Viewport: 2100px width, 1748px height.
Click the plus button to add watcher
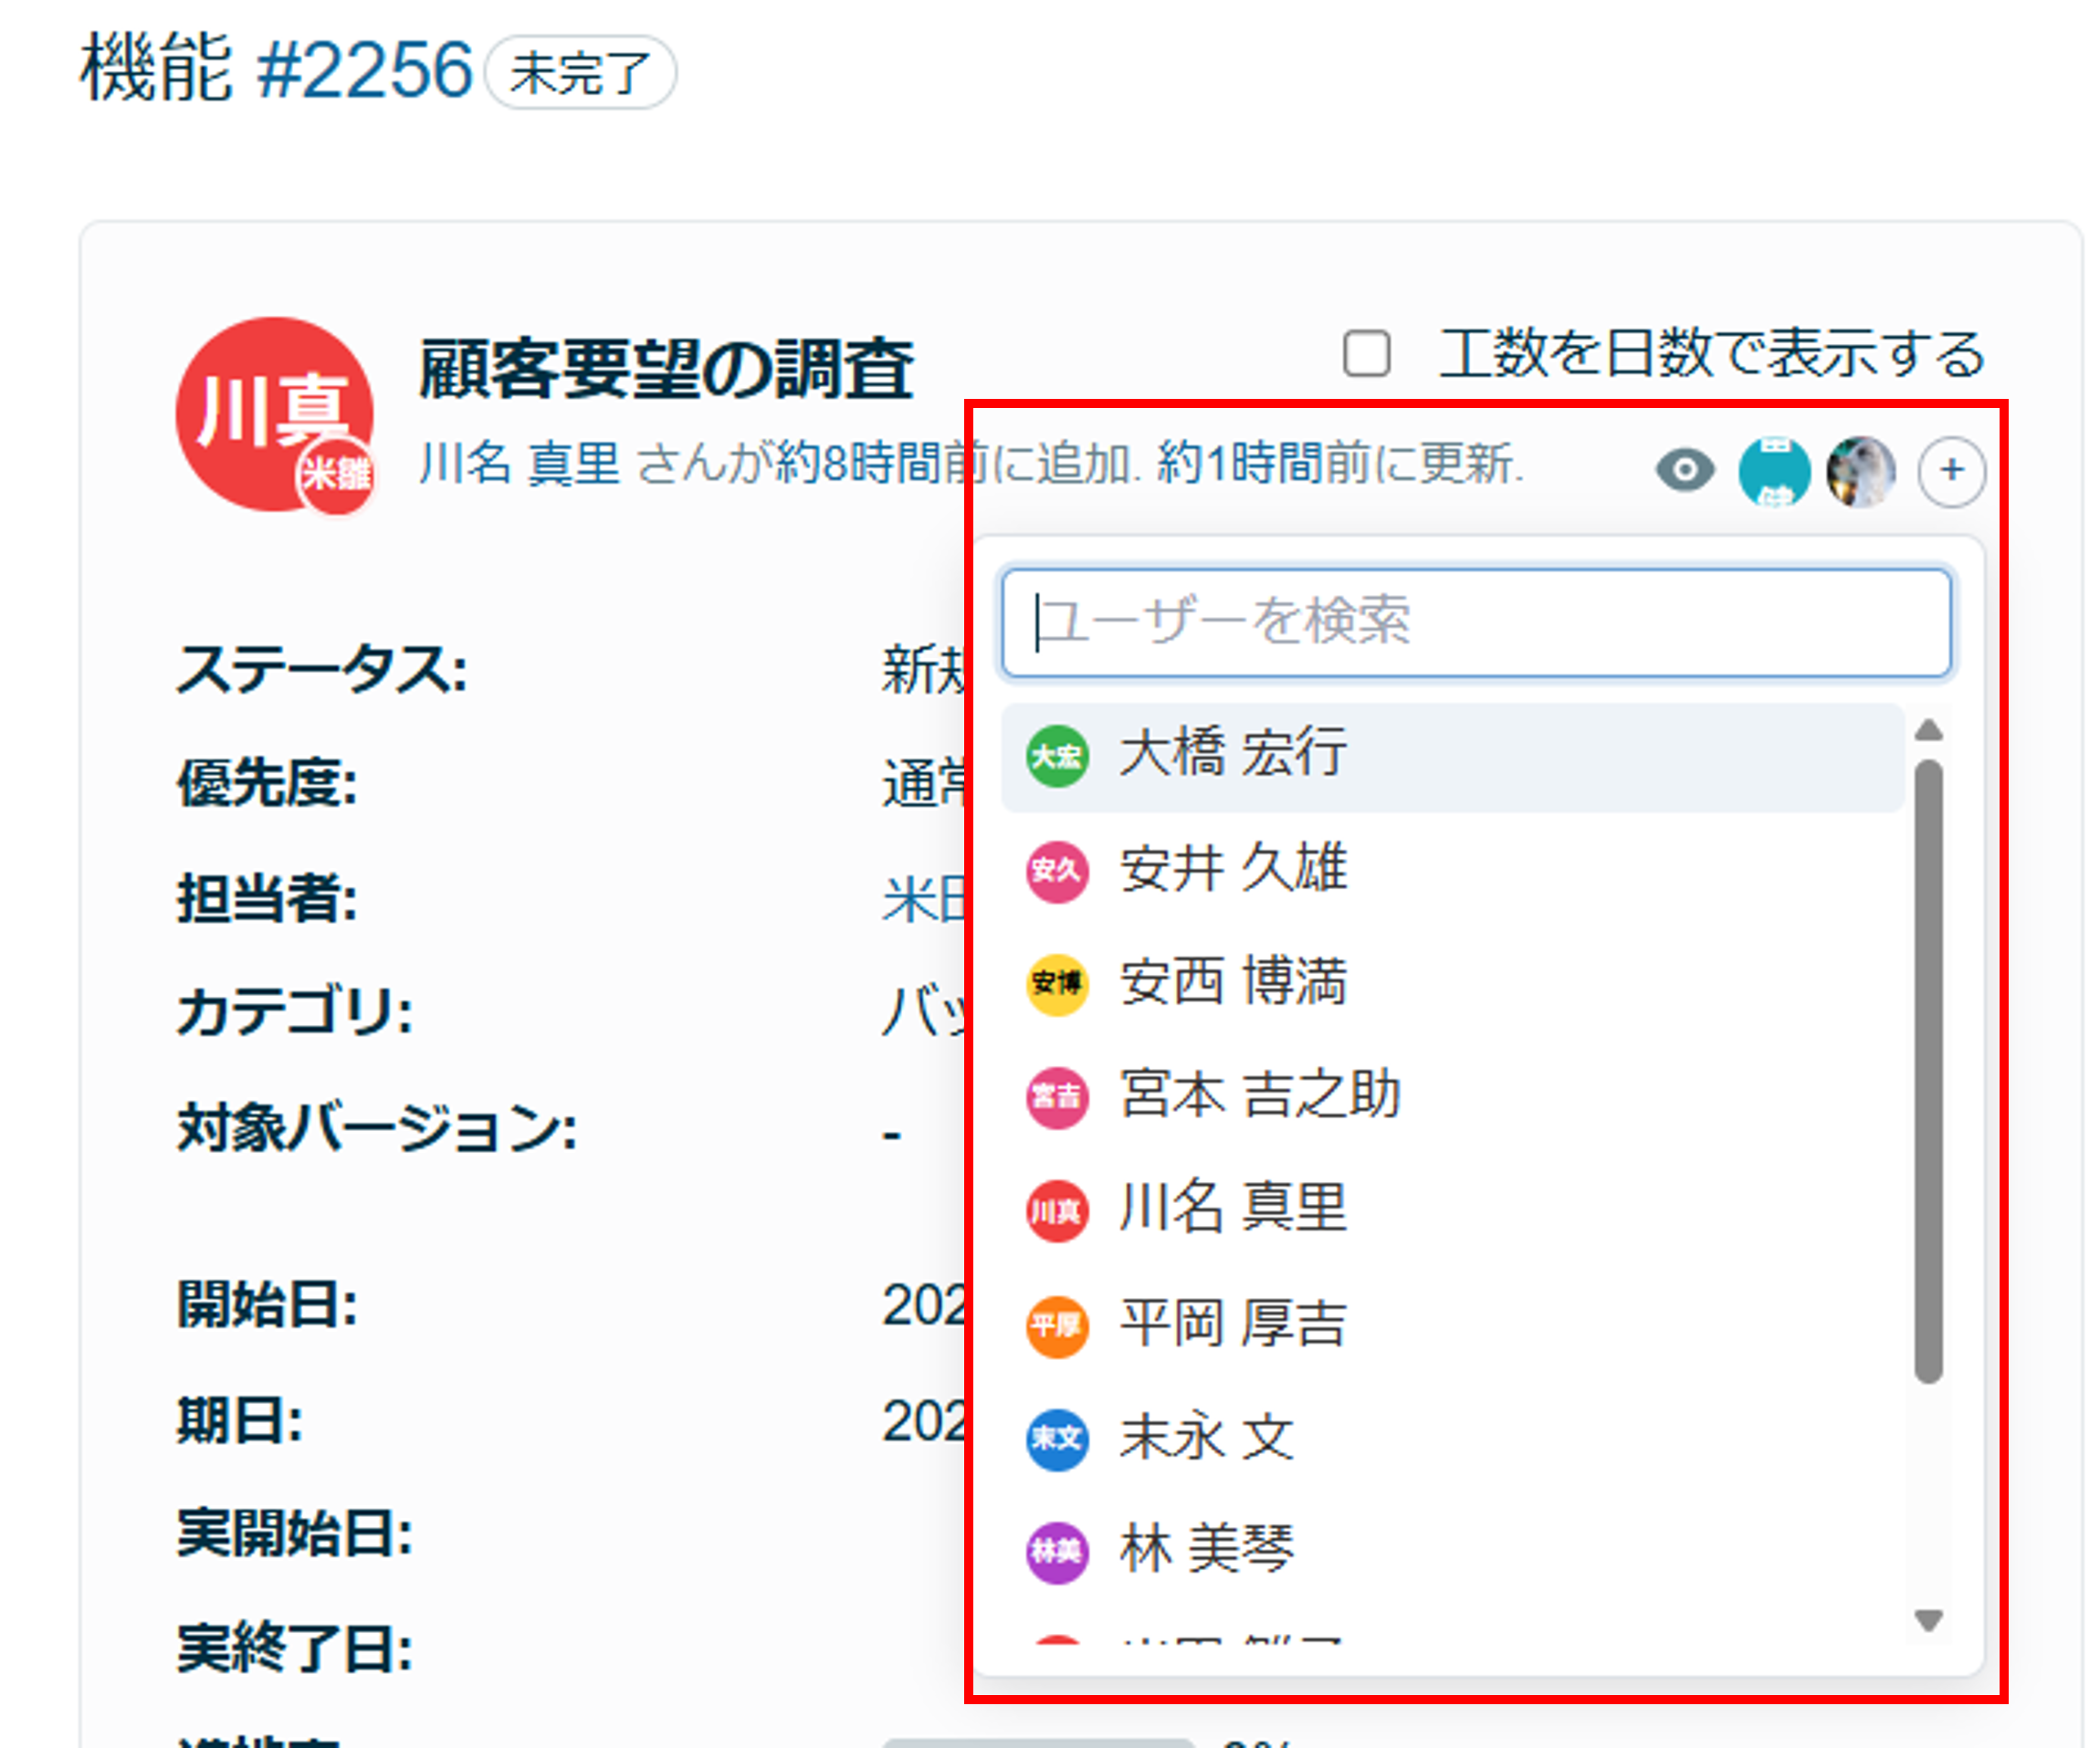[x=1951, y=471]
